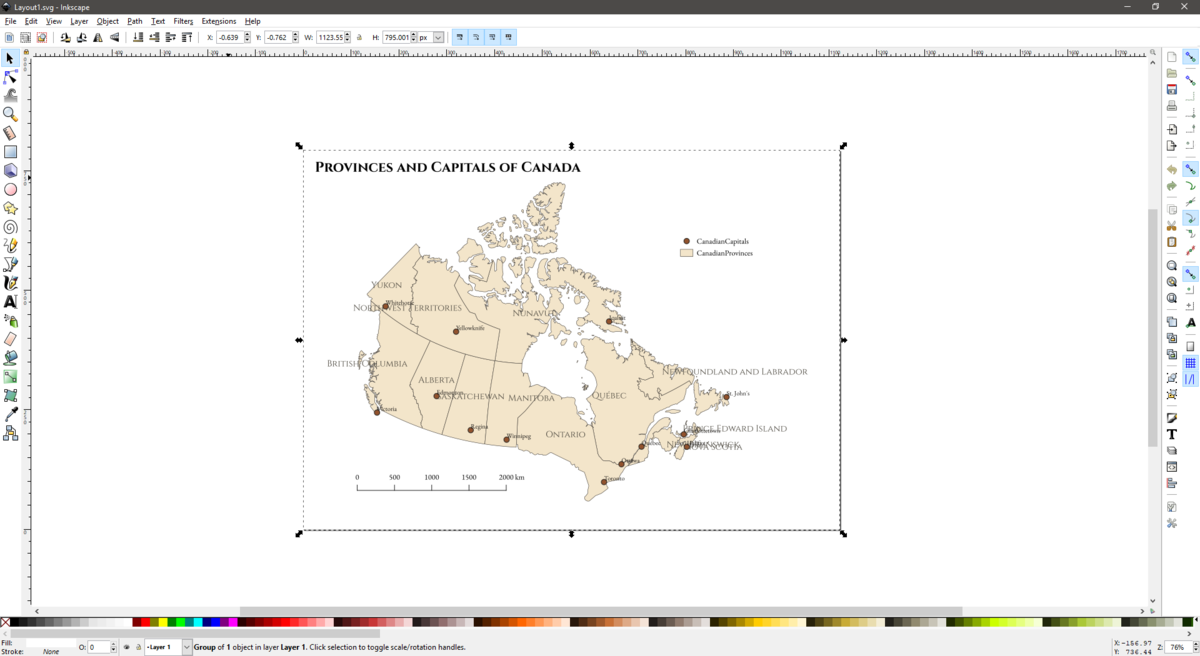1200x656 pixels.
Task: Select the Node editing tool
Action: [9, 77]
